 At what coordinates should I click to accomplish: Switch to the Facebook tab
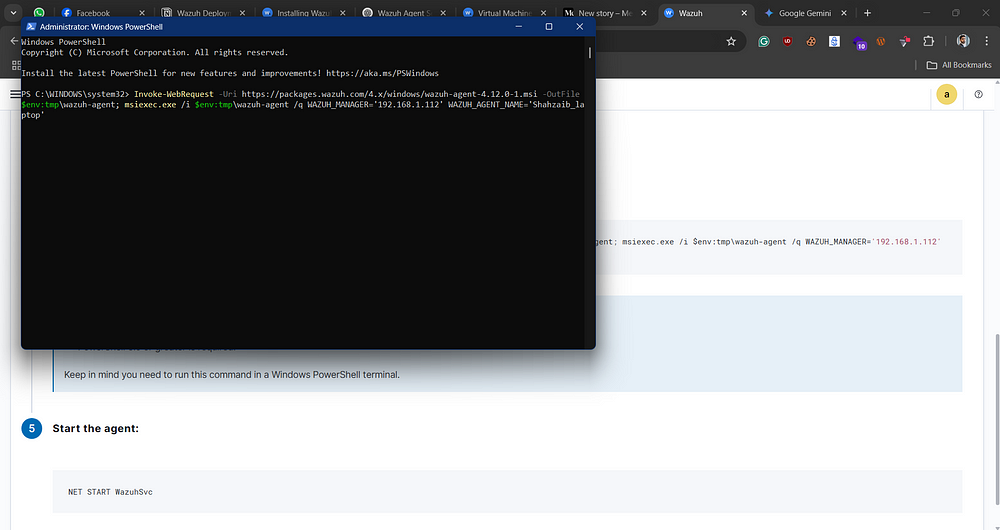94,13
